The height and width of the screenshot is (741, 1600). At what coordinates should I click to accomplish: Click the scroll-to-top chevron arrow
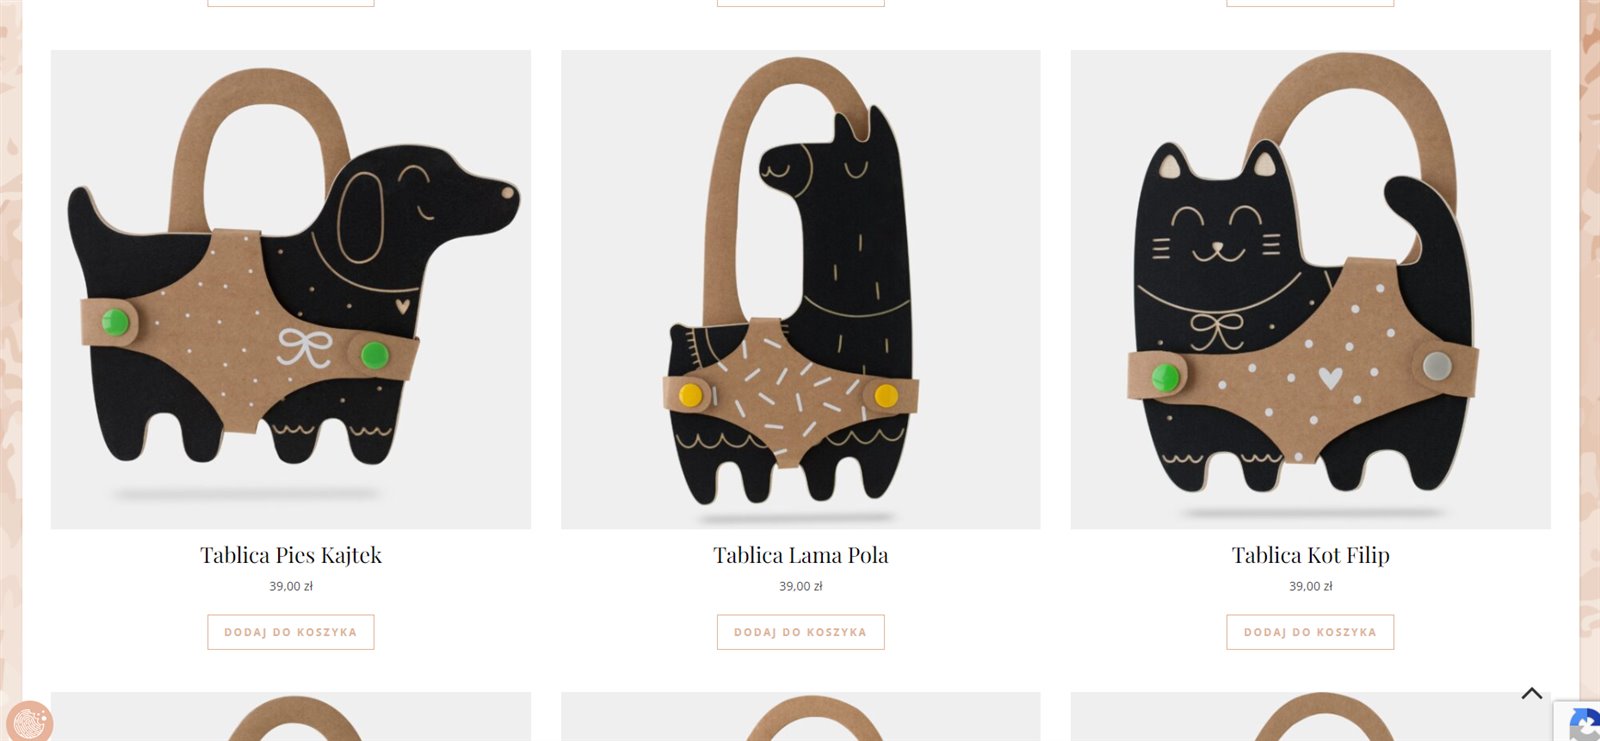pos(1531,693)
